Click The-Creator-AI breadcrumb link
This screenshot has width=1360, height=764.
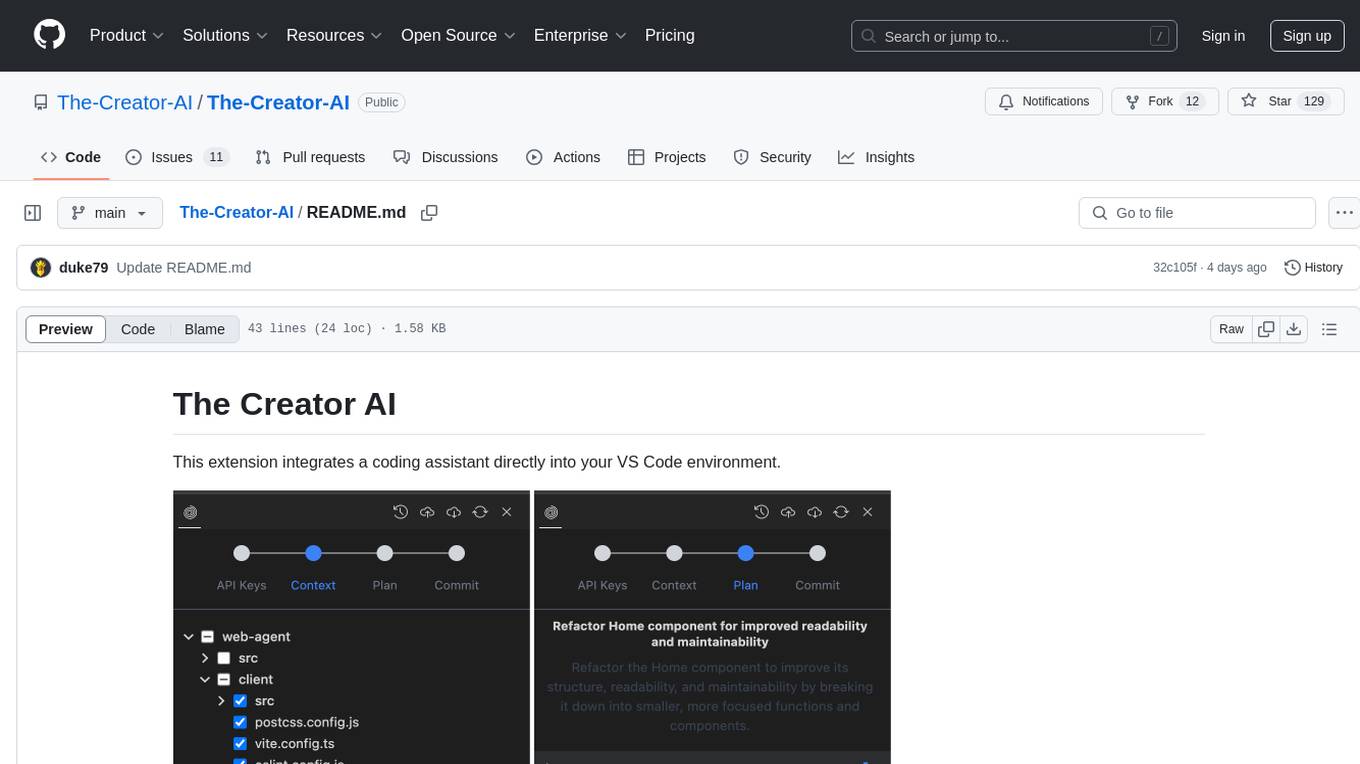tap(236, 212)
